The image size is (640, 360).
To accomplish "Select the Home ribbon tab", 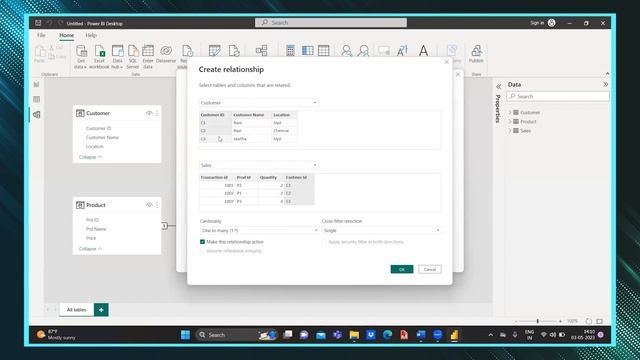I will click(67, 36).
